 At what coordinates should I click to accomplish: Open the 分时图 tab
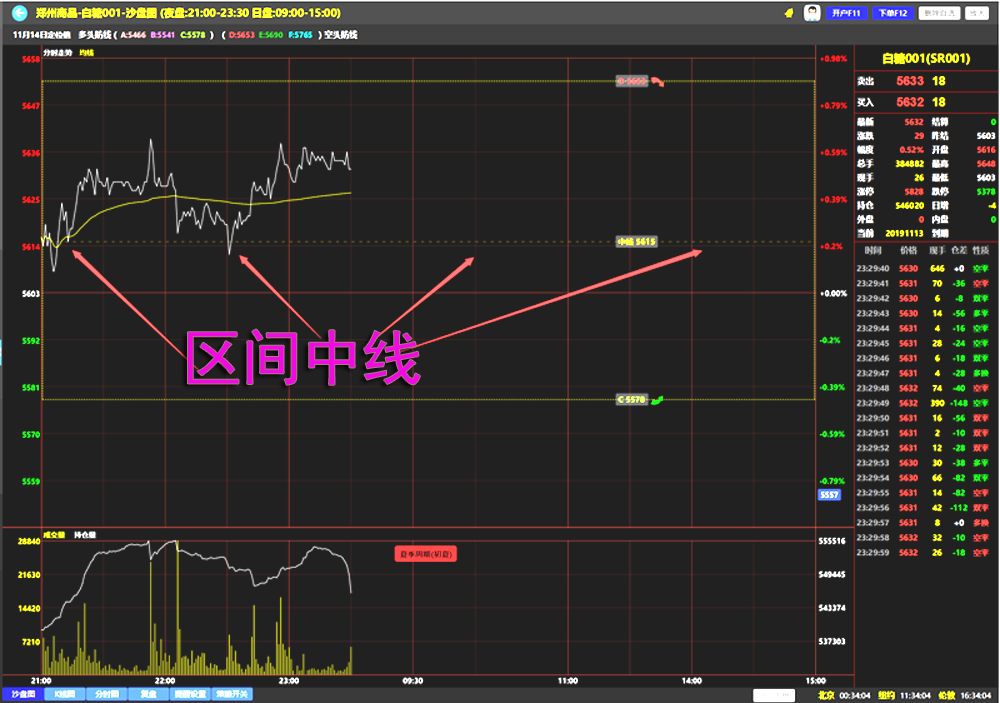pyautogui.click(x=106, y=694)
